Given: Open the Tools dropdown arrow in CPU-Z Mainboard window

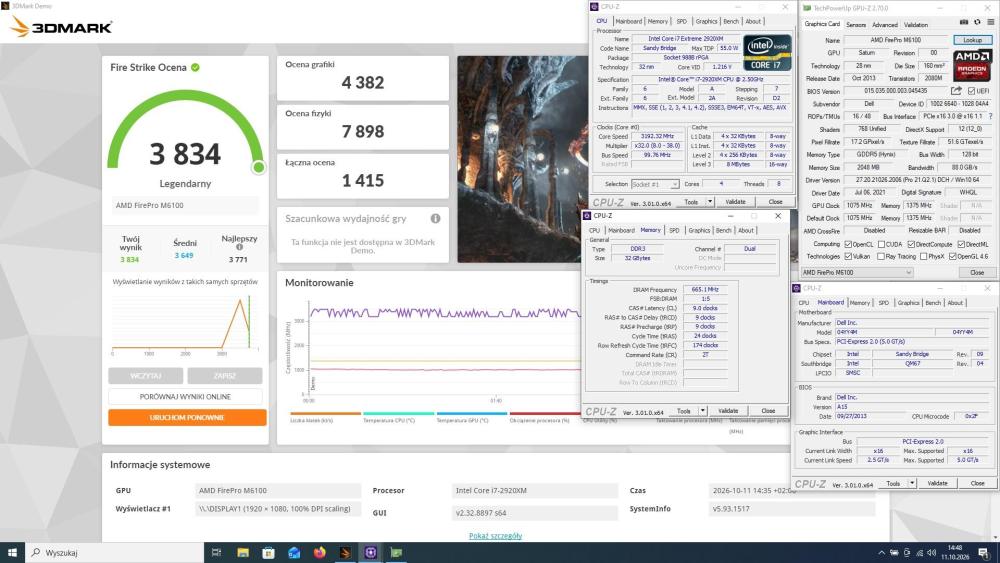Looking at the screenshot, I should point(913,484).
